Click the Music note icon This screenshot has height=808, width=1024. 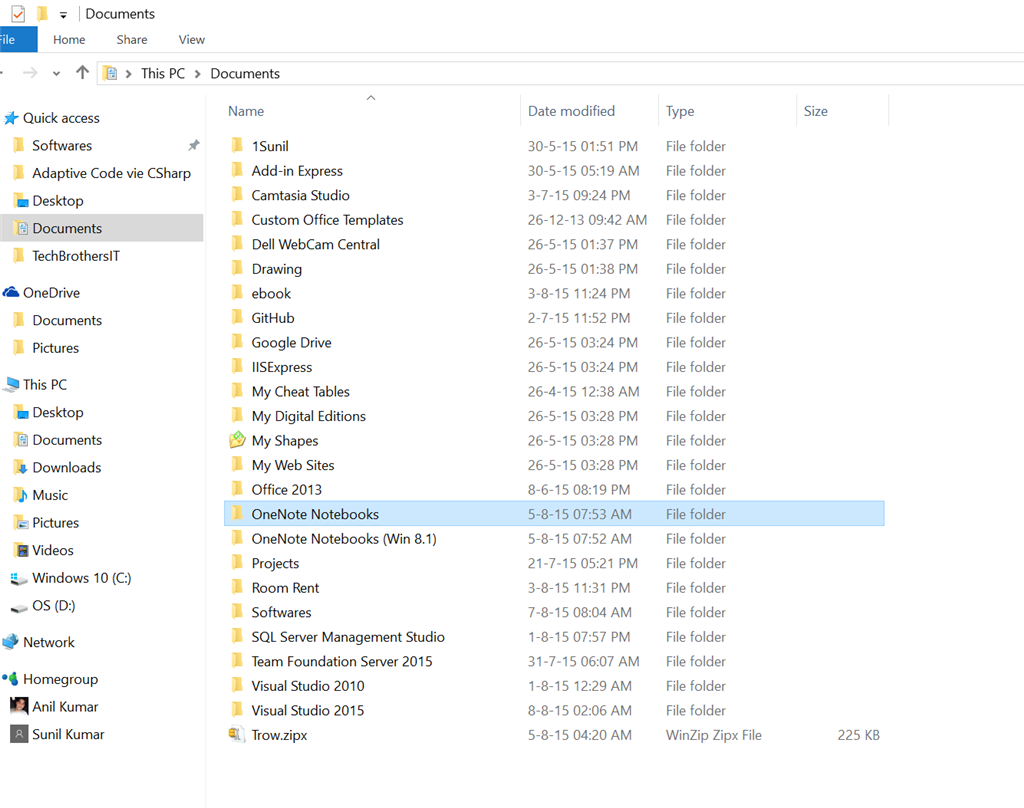click(x=22, y=495)
